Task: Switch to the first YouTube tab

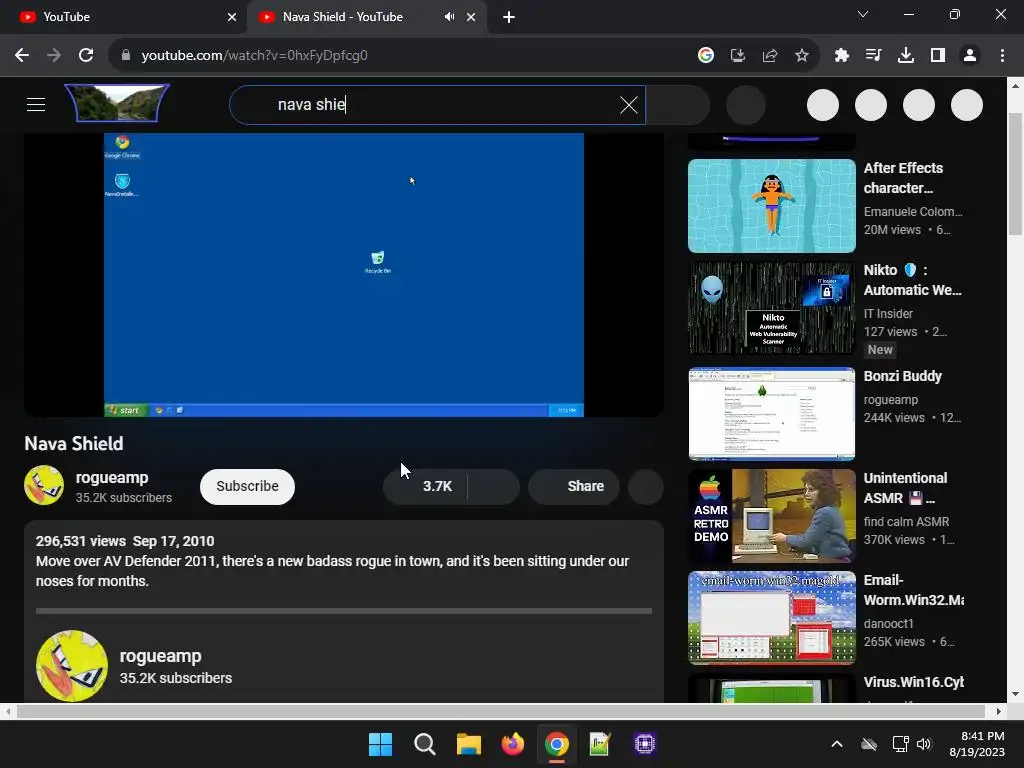Action: [123, 17]
